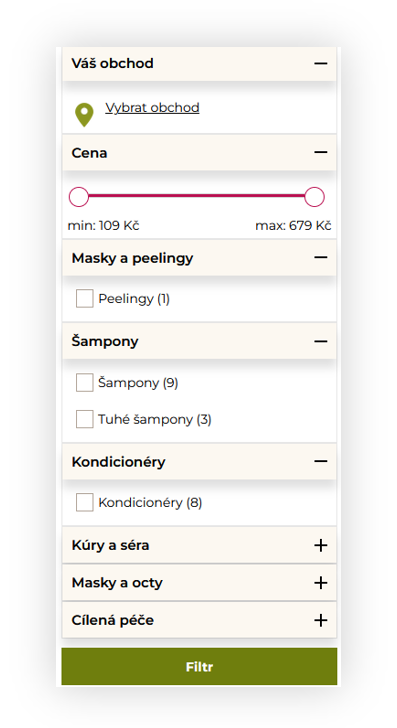This screenshot has height=728, width=397.
Task: Enable the Tuhé šampony (3) filter checkbox
Action: pos(85,419)
